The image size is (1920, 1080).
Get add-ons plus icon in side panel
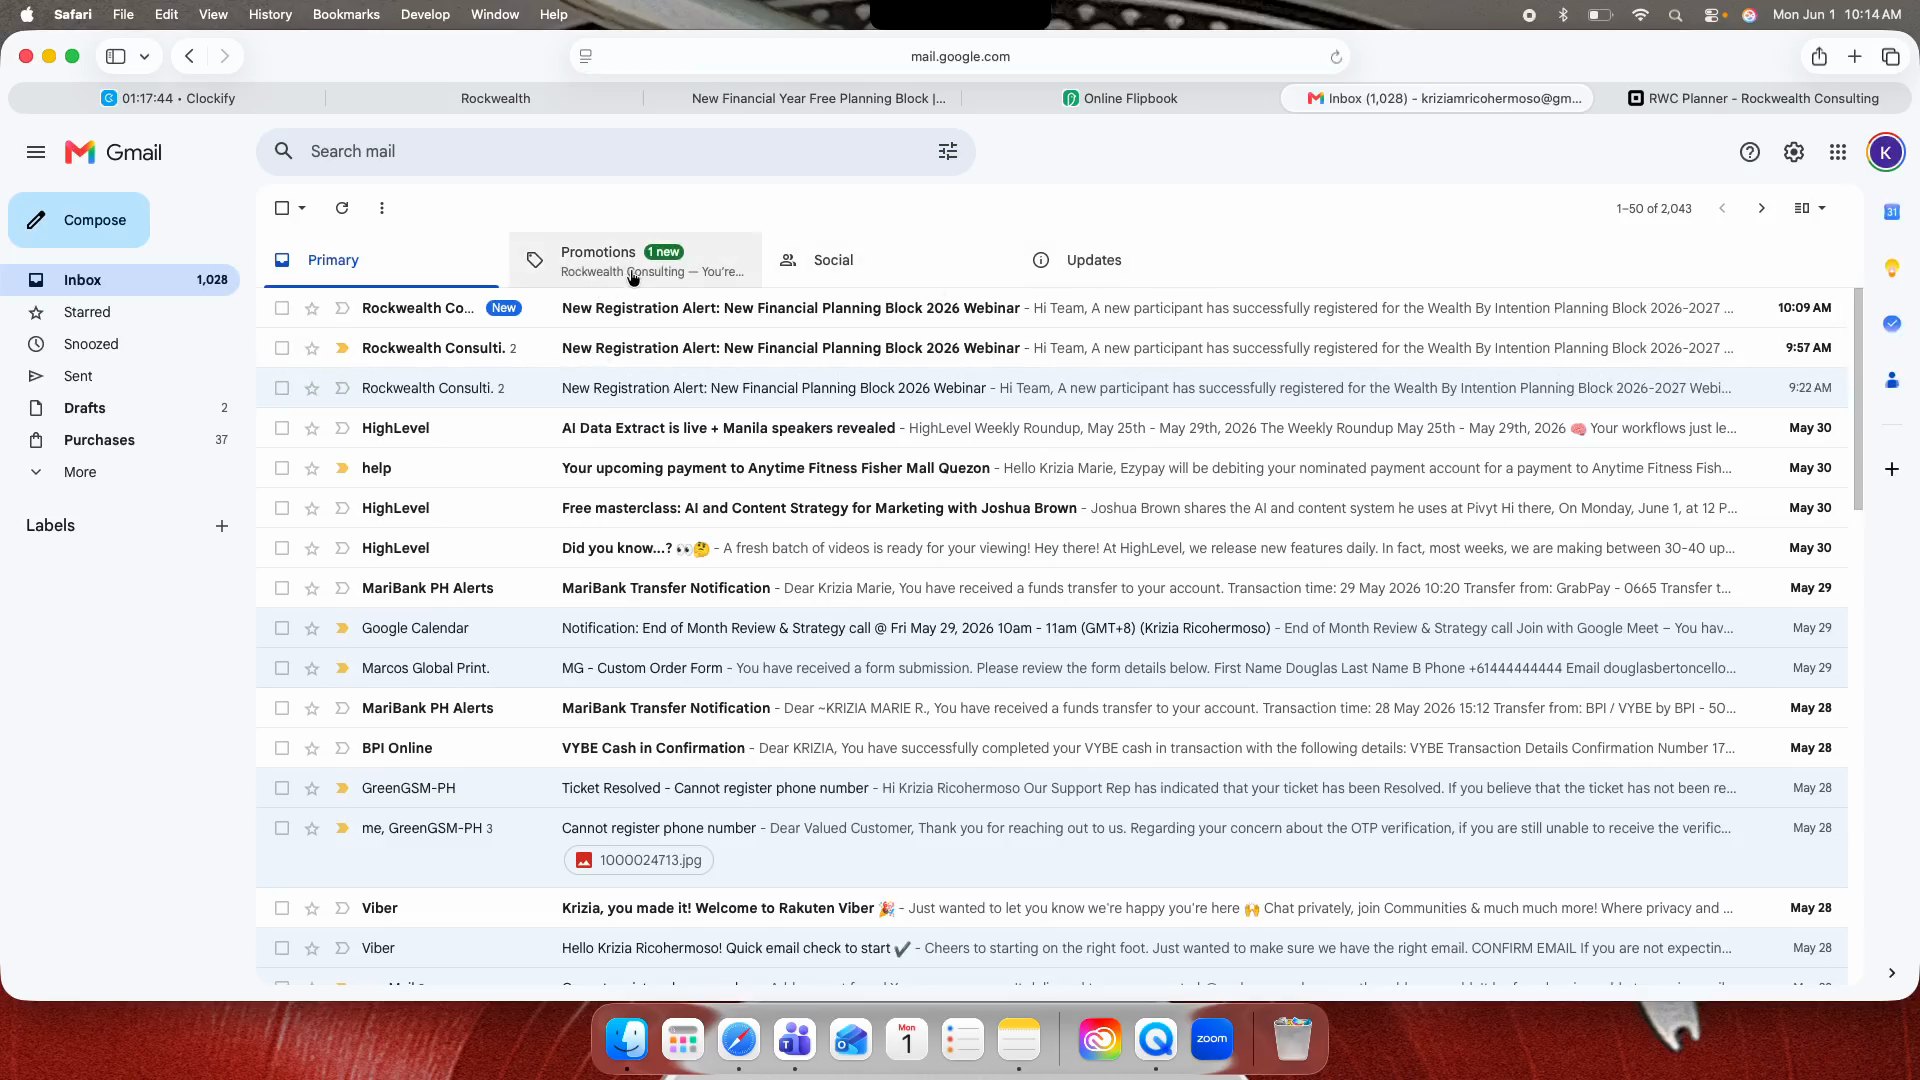point(1891,469)
